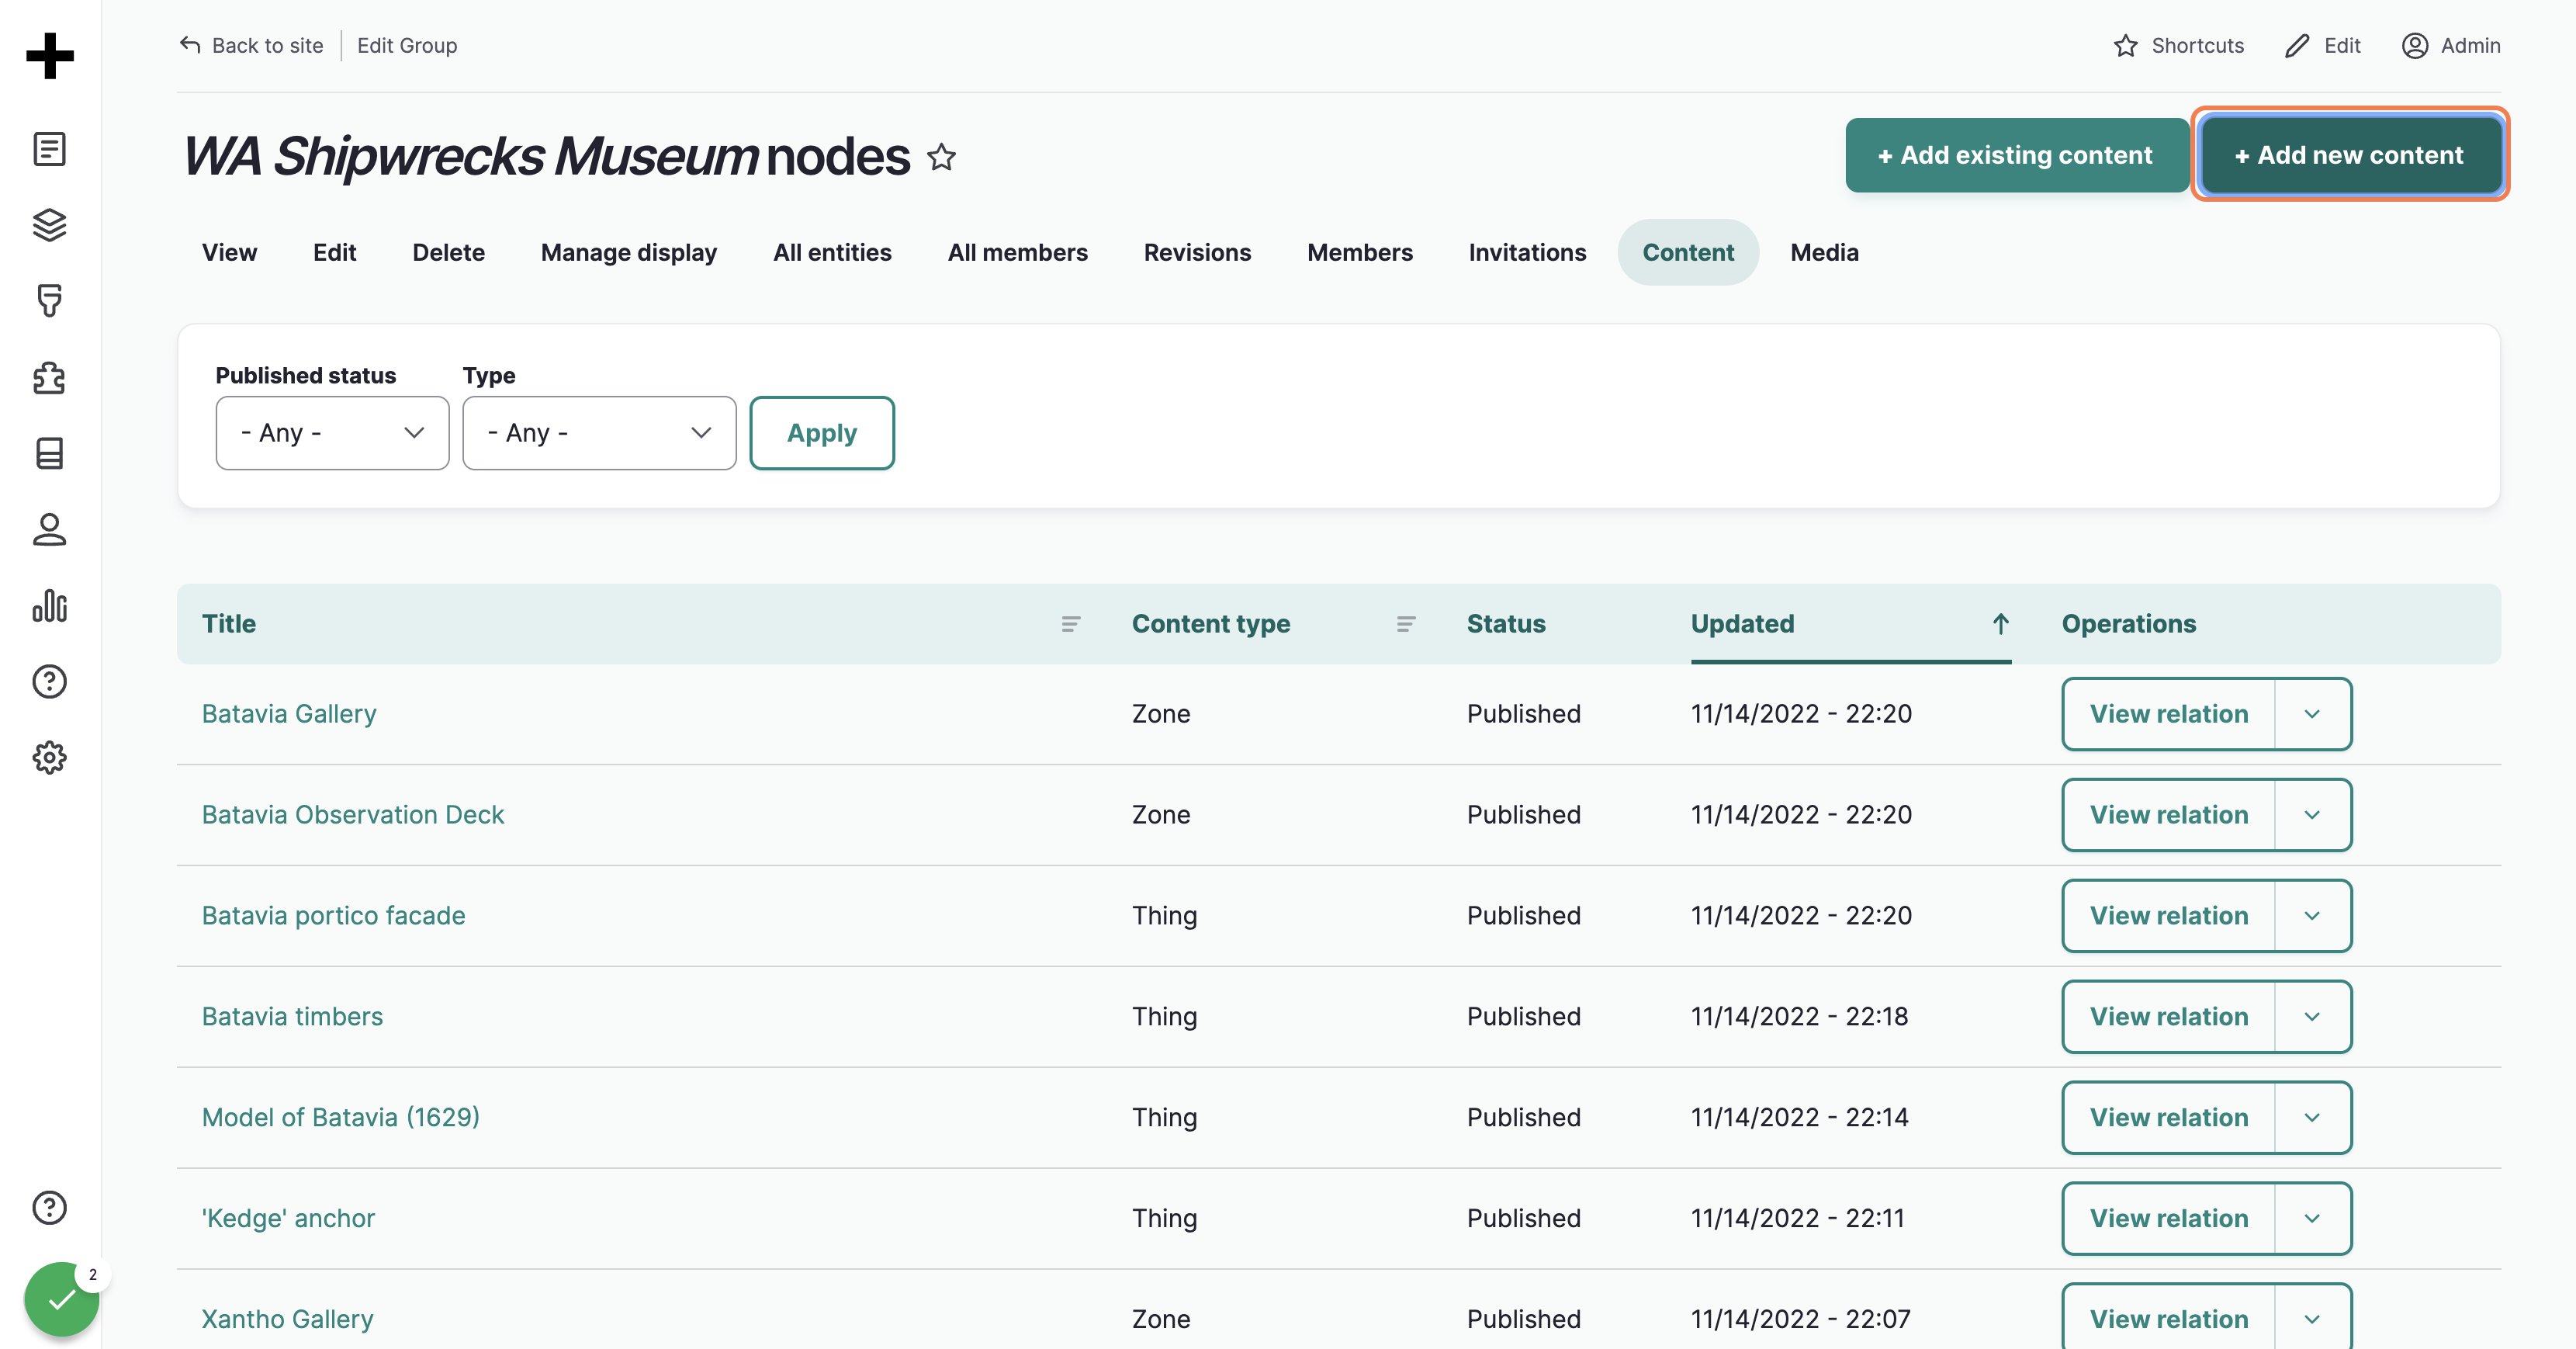Expand operations arrow for Batavia timbers
Image resolution: width=2576 pixels, height=1349 pixels.
(2312, 1017)
